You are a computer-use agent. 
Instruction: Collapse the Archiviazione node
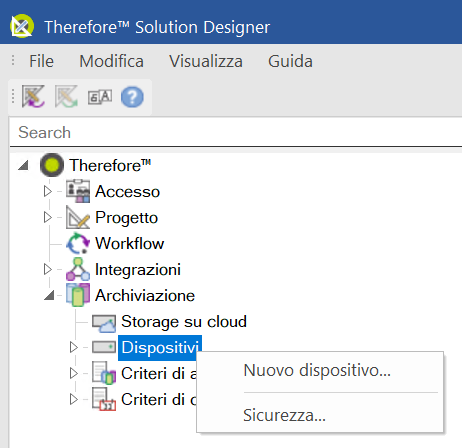tap(49, 295)
